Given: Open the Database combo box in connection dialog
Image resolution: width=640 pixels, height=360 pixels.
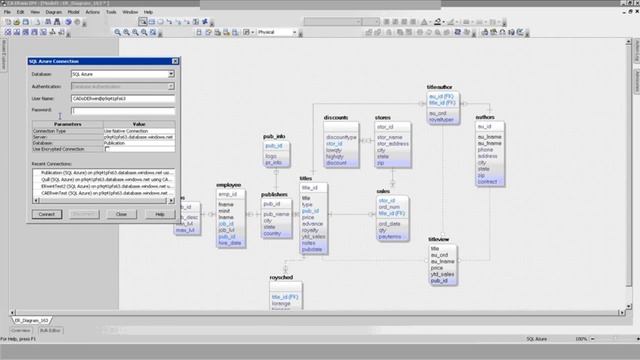Looking at the screenshot, I should tap(171, 74).
